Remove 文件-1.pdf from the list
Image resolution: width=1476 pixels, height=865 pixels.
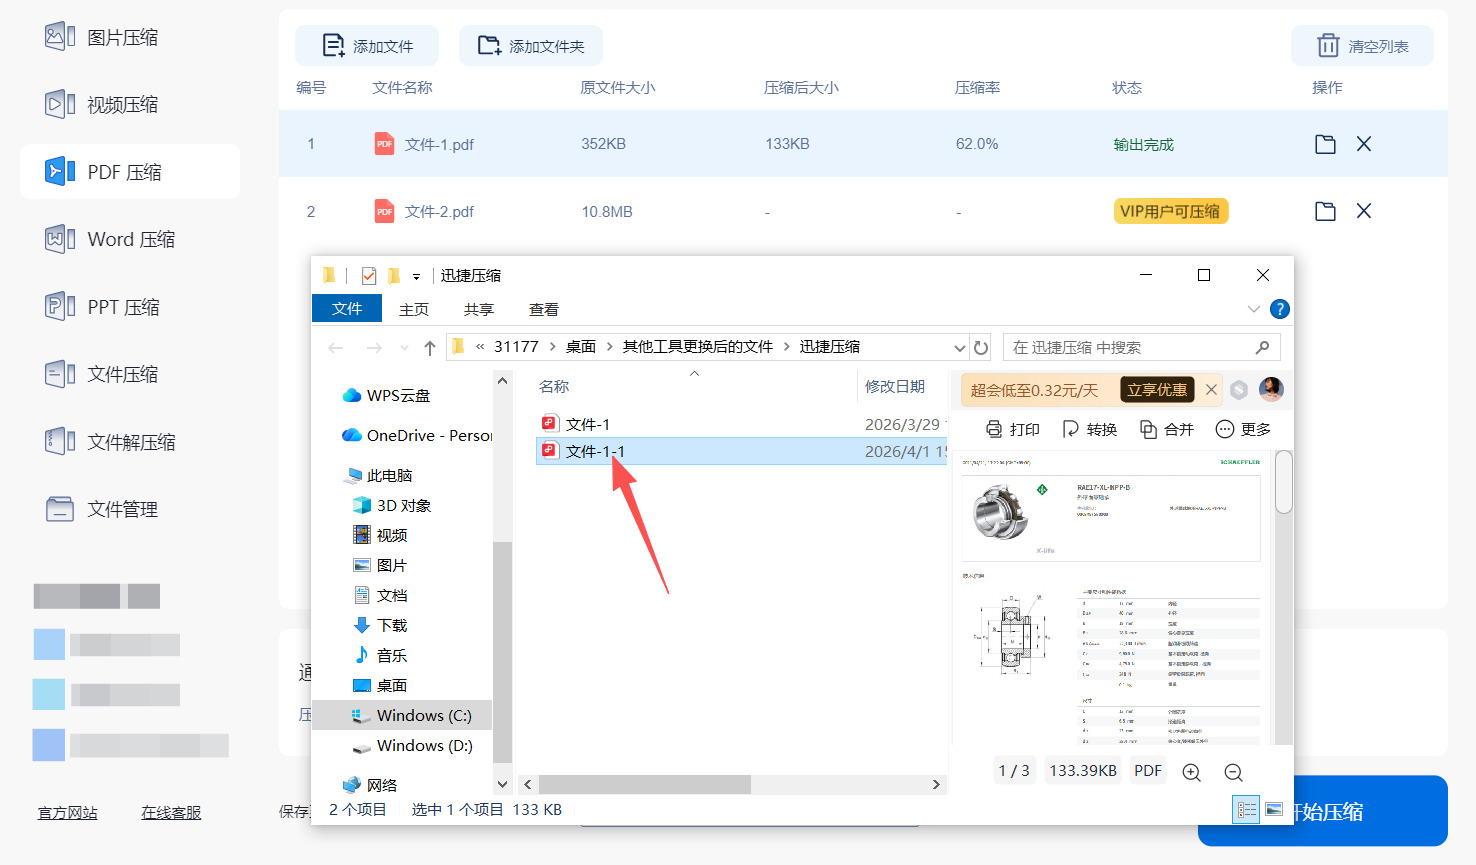coord(1364,144)
